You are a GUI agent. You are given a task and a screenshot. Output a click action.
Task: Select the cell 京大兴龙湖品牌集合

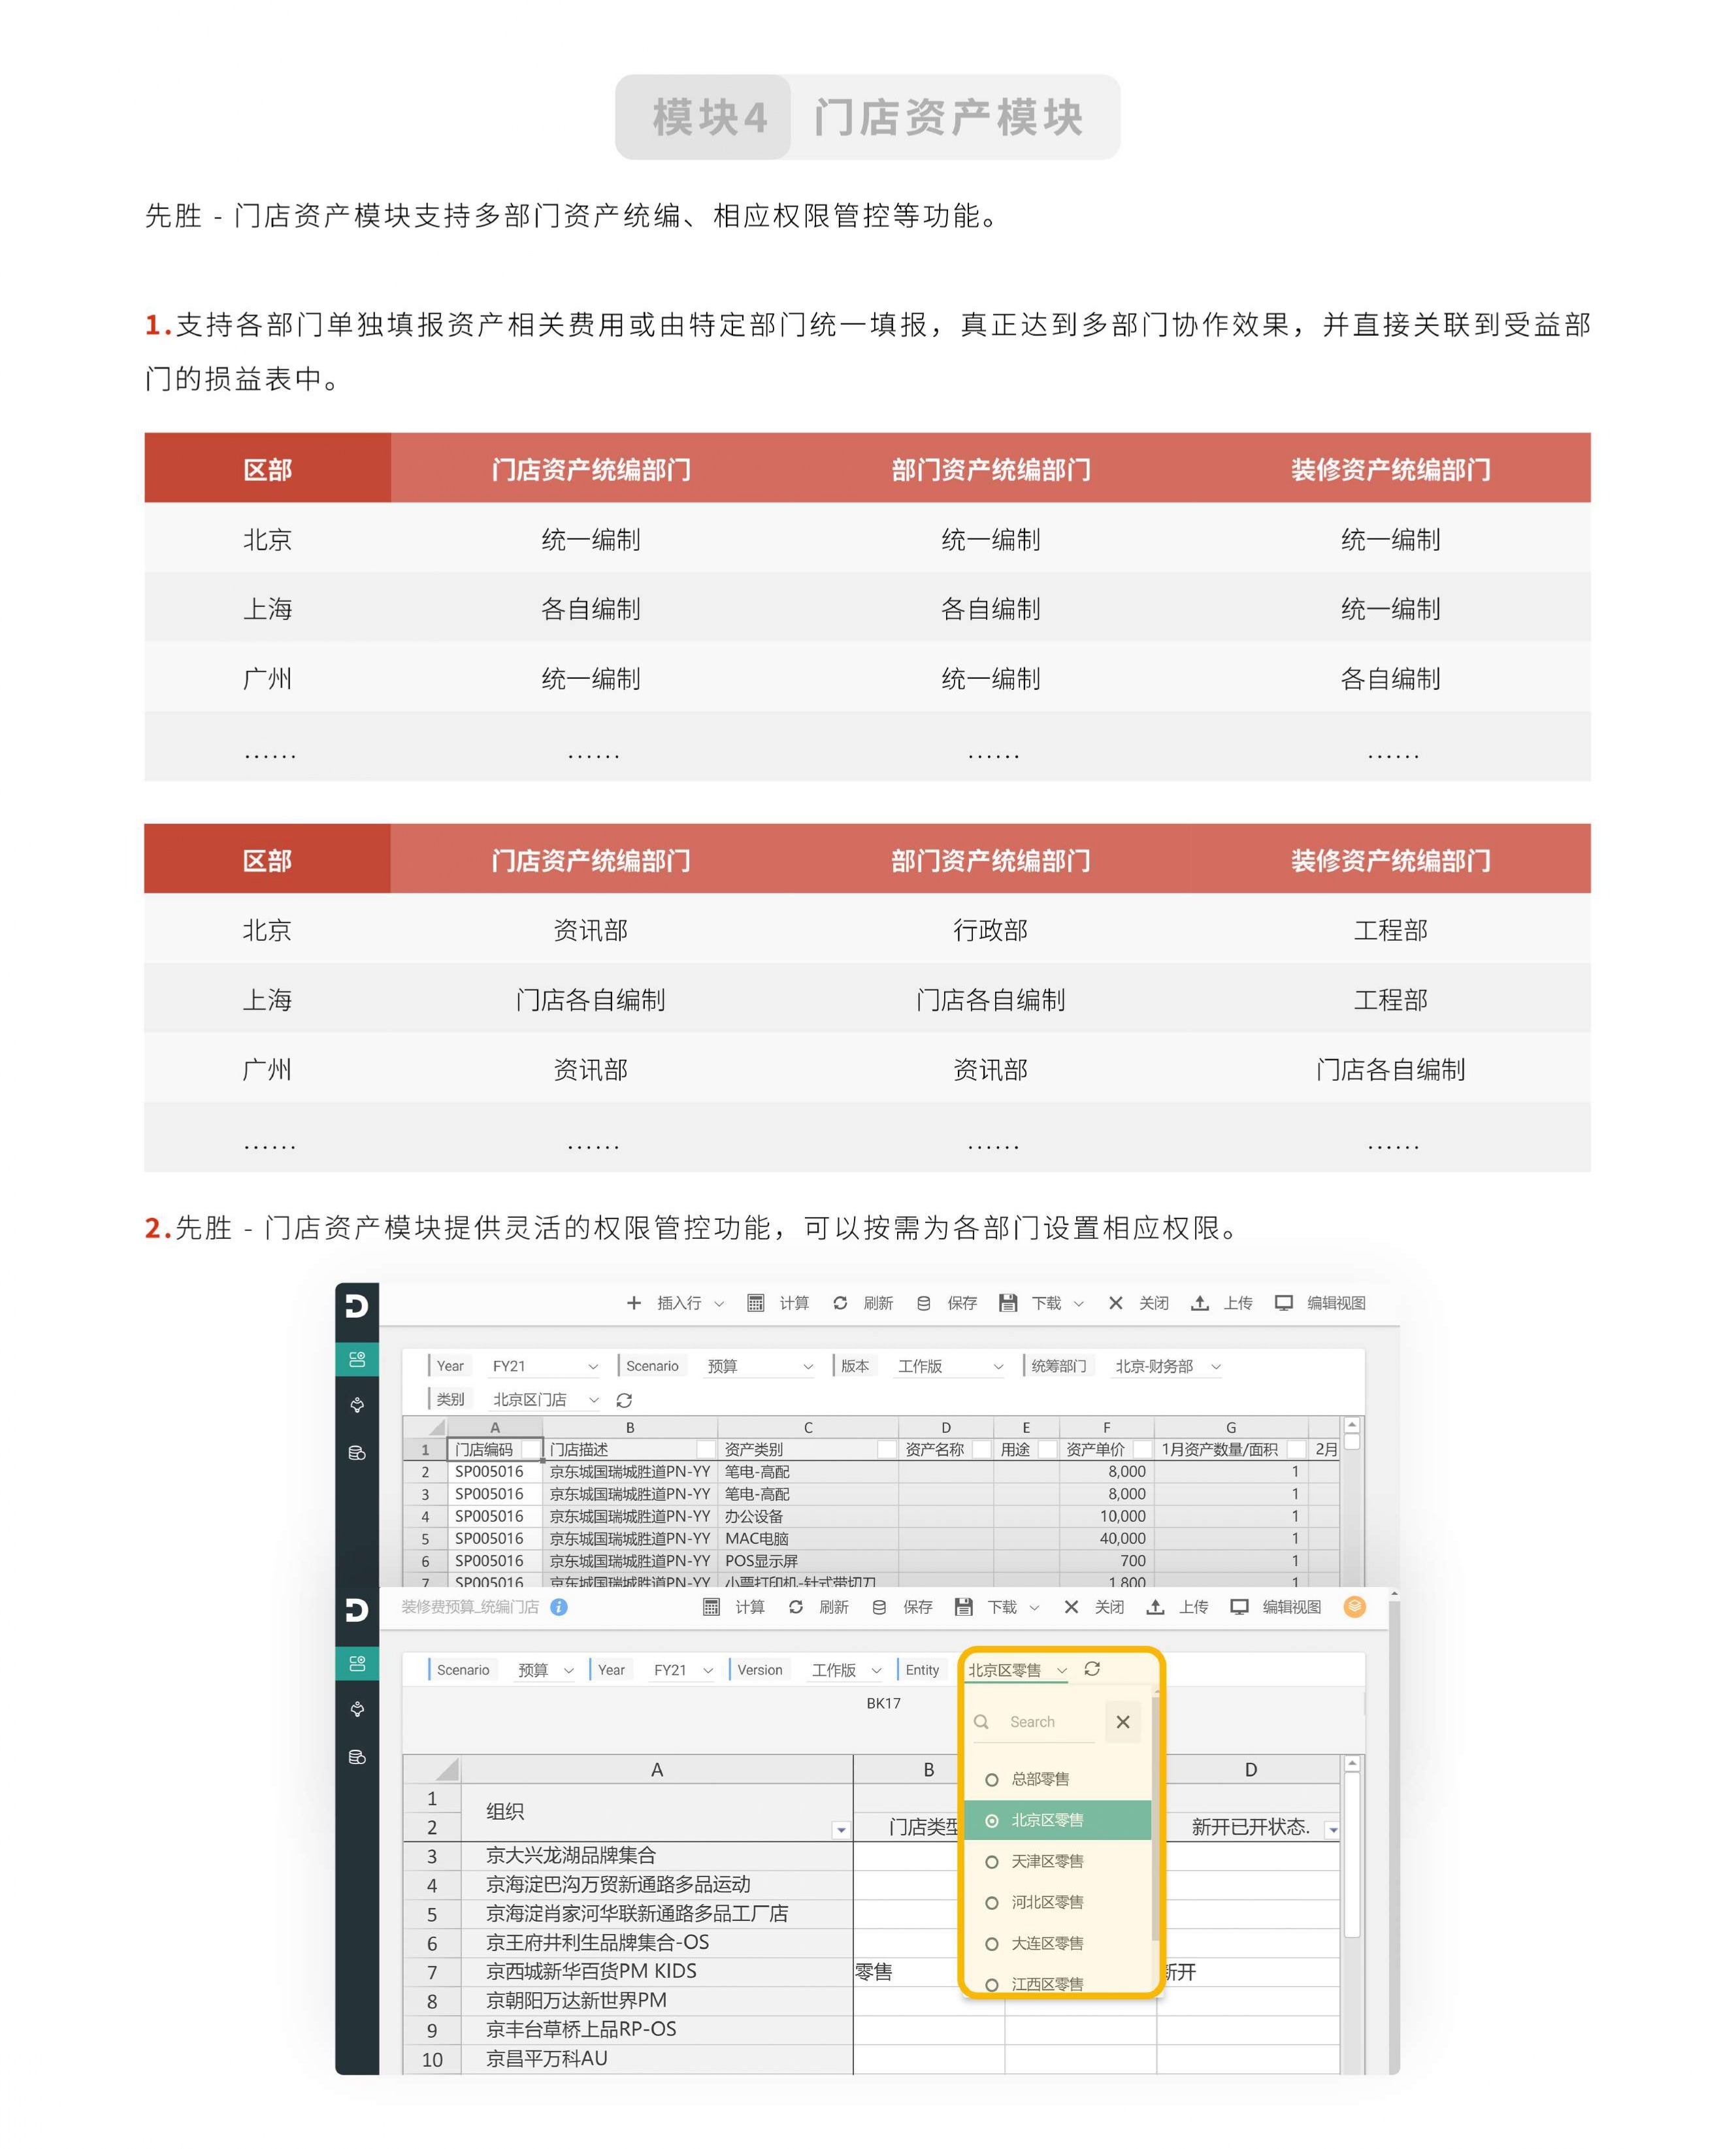coord(657,1855)
